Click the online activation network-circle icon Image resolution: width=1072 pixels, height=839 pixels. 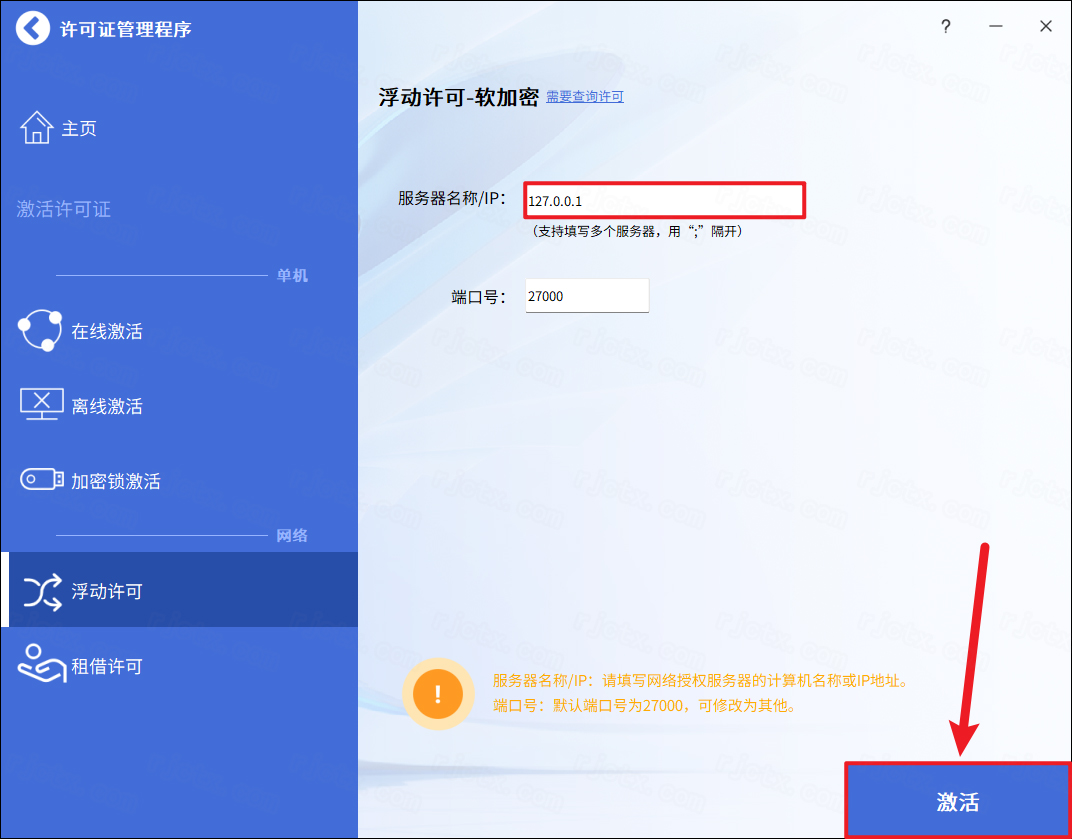coord(40,331)
